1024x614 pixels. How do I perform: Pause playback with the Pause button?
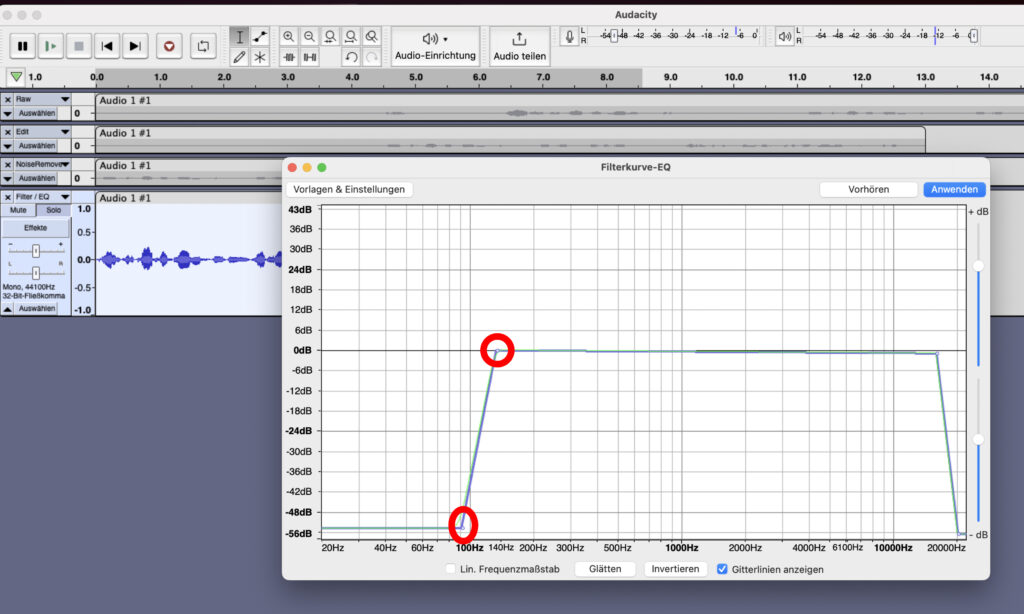(x=22, y=46)
